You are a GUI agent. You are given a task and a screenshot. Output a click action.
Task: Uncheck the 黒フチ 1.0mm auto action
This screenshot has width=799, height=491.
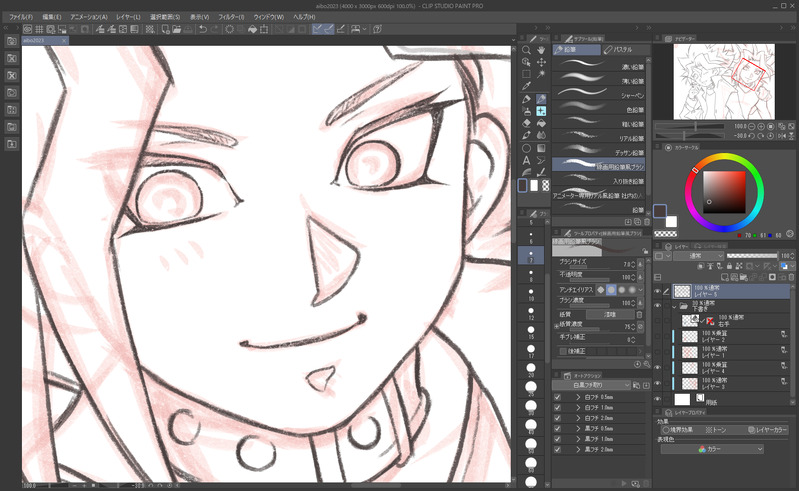pos(557,439)
